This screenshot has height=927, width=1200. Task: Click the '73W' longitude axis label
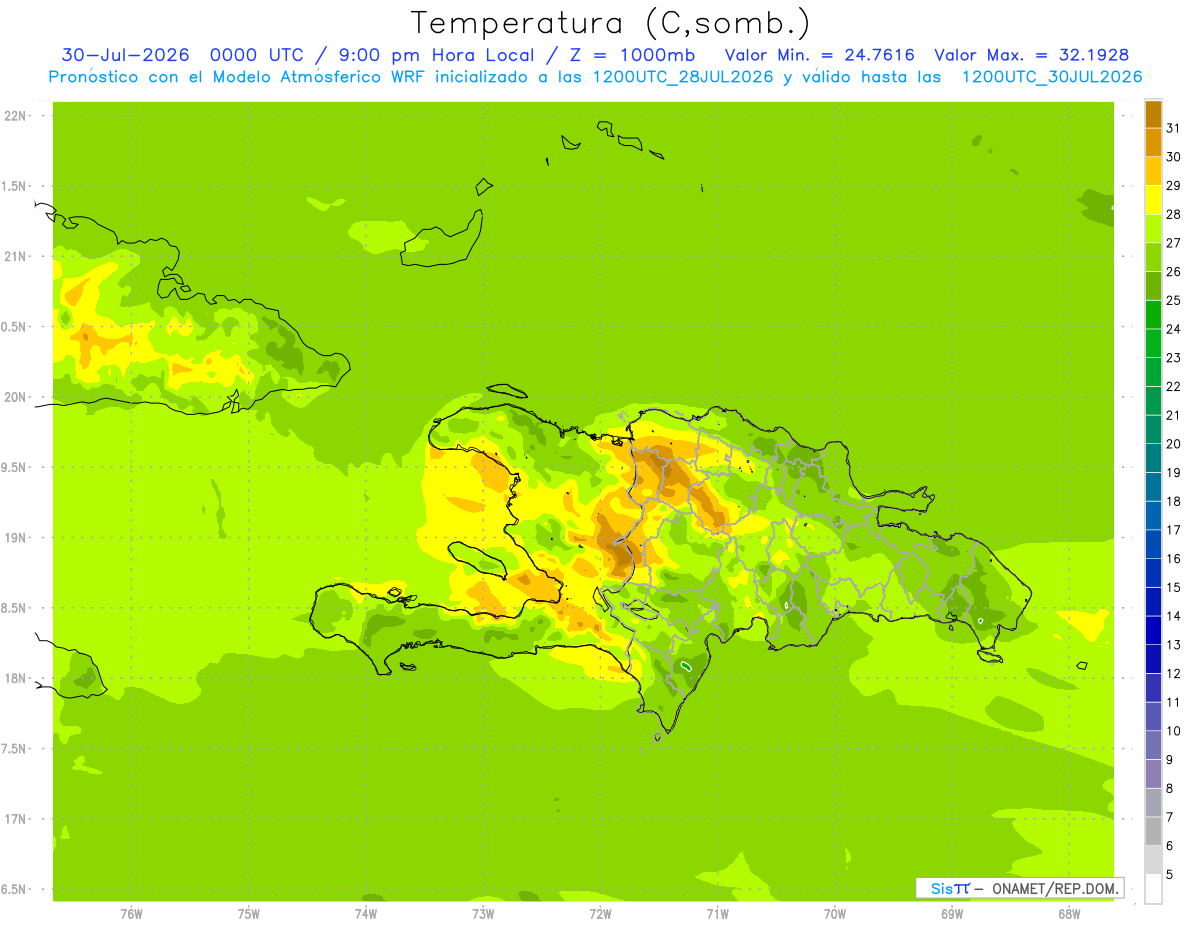click(483, 913)
